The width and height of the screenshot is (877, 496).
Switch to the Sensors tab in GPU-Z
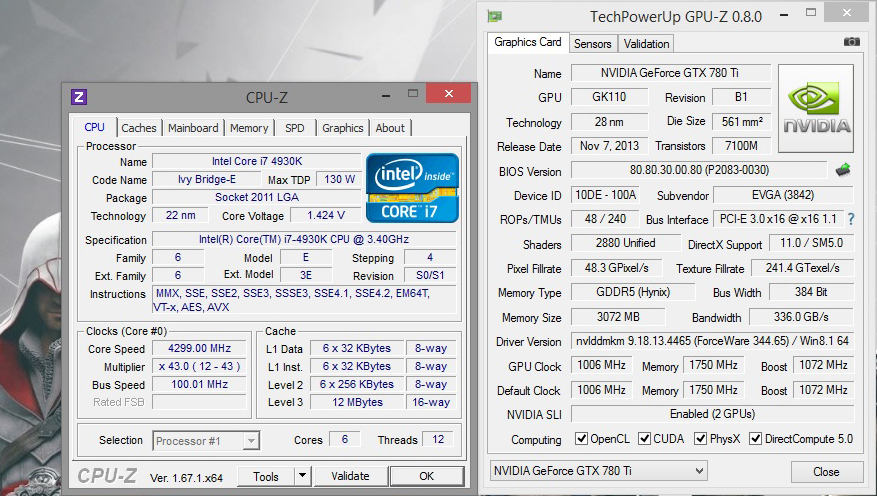point(592,44)
